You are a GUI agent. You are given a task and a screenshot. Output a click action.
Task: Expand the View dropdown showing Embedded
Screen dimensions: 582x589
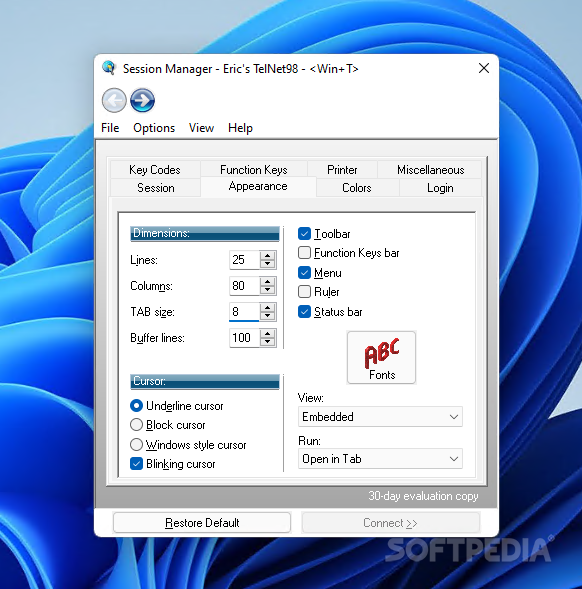tap(380, 417)
